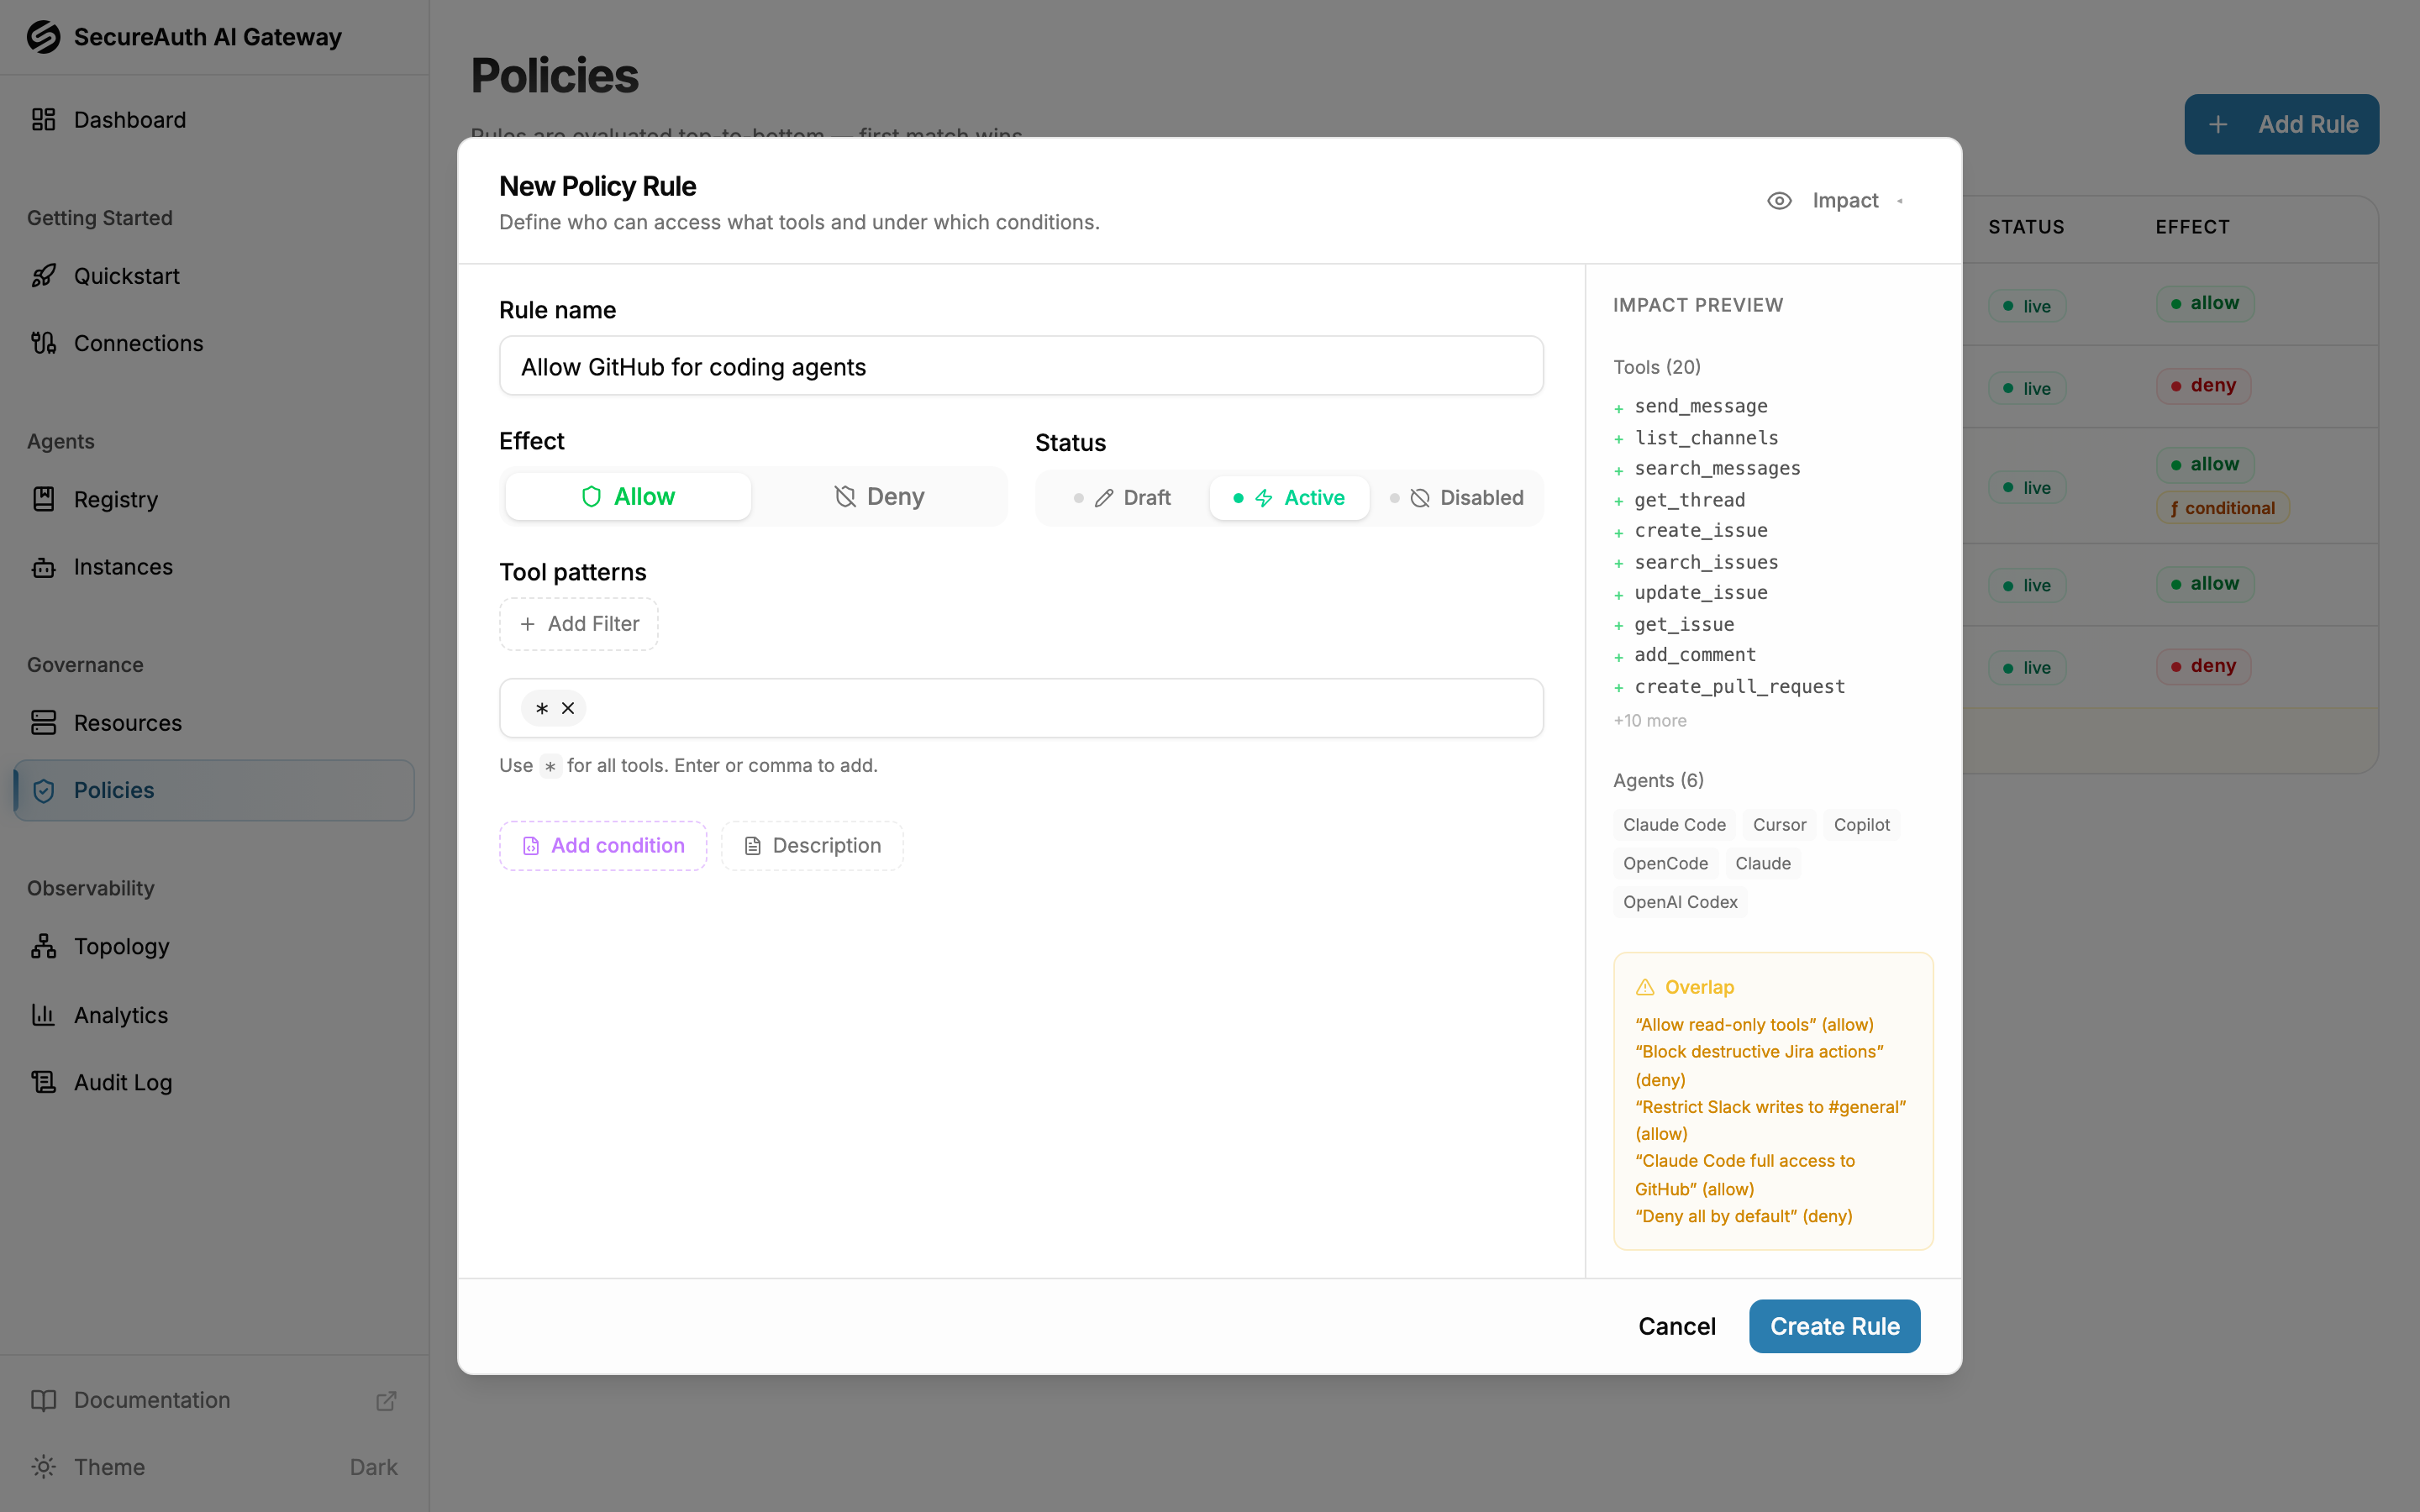
Task: Click the Topology network icon
Action: [43, 946]
